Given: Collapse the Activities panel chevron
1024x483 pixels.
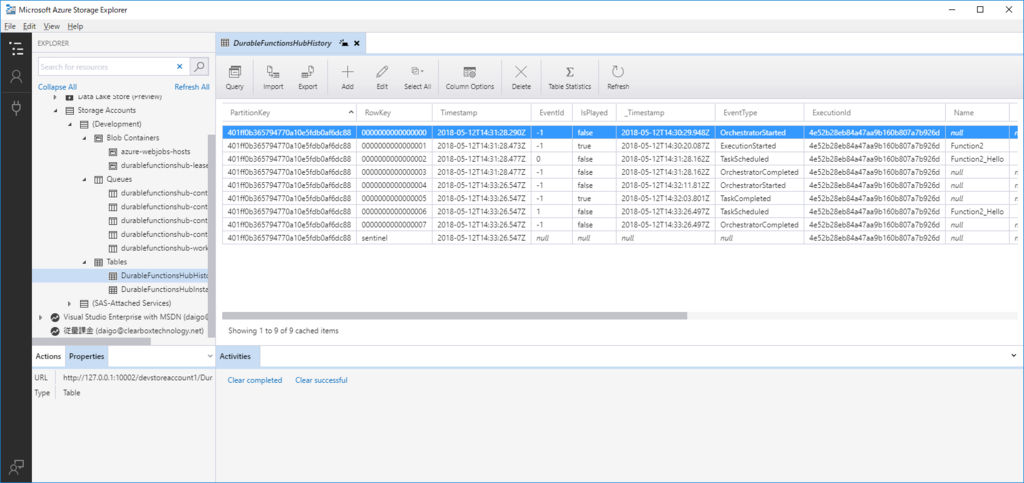Looking at the screenshot, I should 1014,356.
